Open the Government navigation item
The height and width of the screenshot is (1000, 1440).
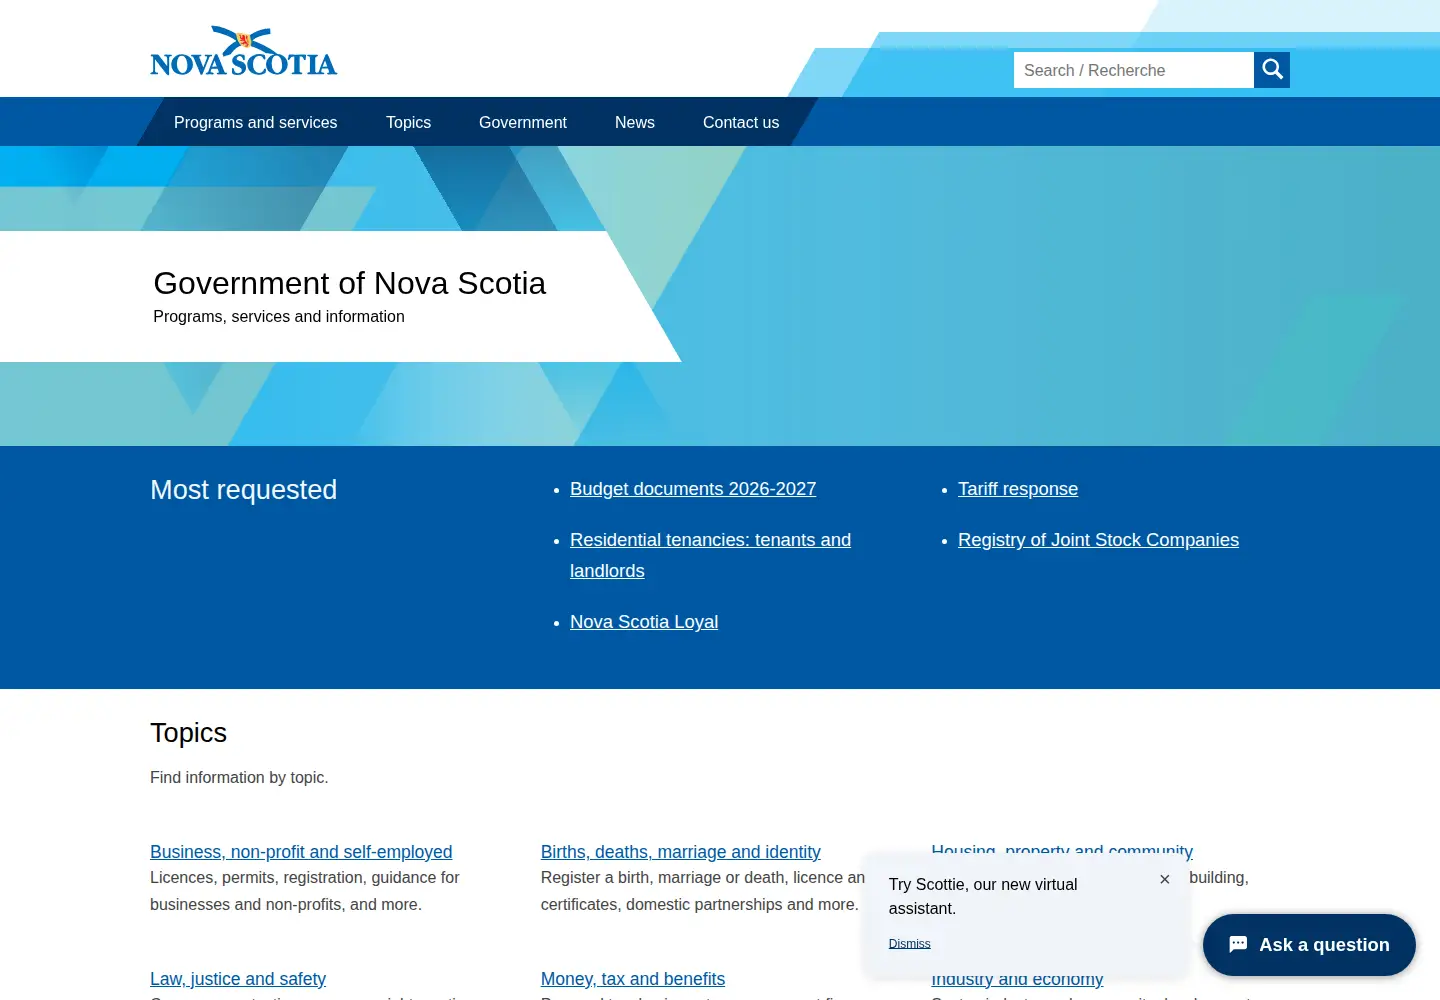(523, 122)
